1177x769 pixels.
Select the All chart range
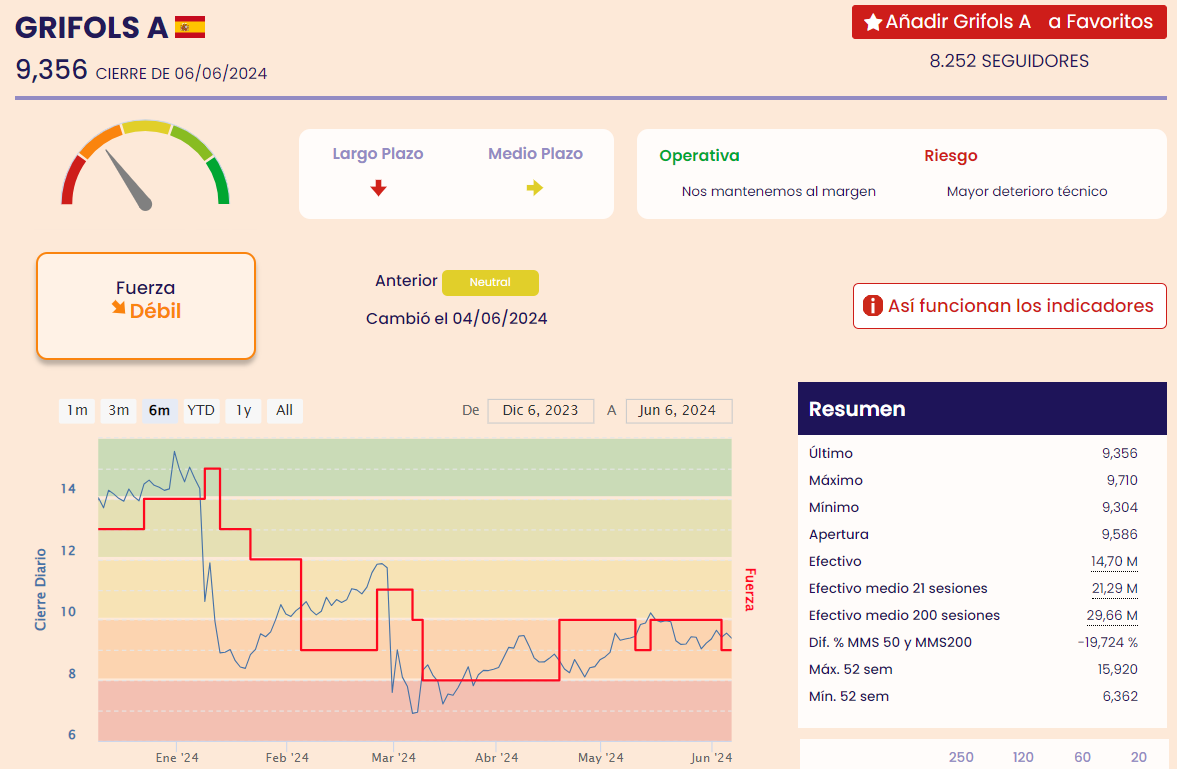pyautogui.click(x=284, y=411)
